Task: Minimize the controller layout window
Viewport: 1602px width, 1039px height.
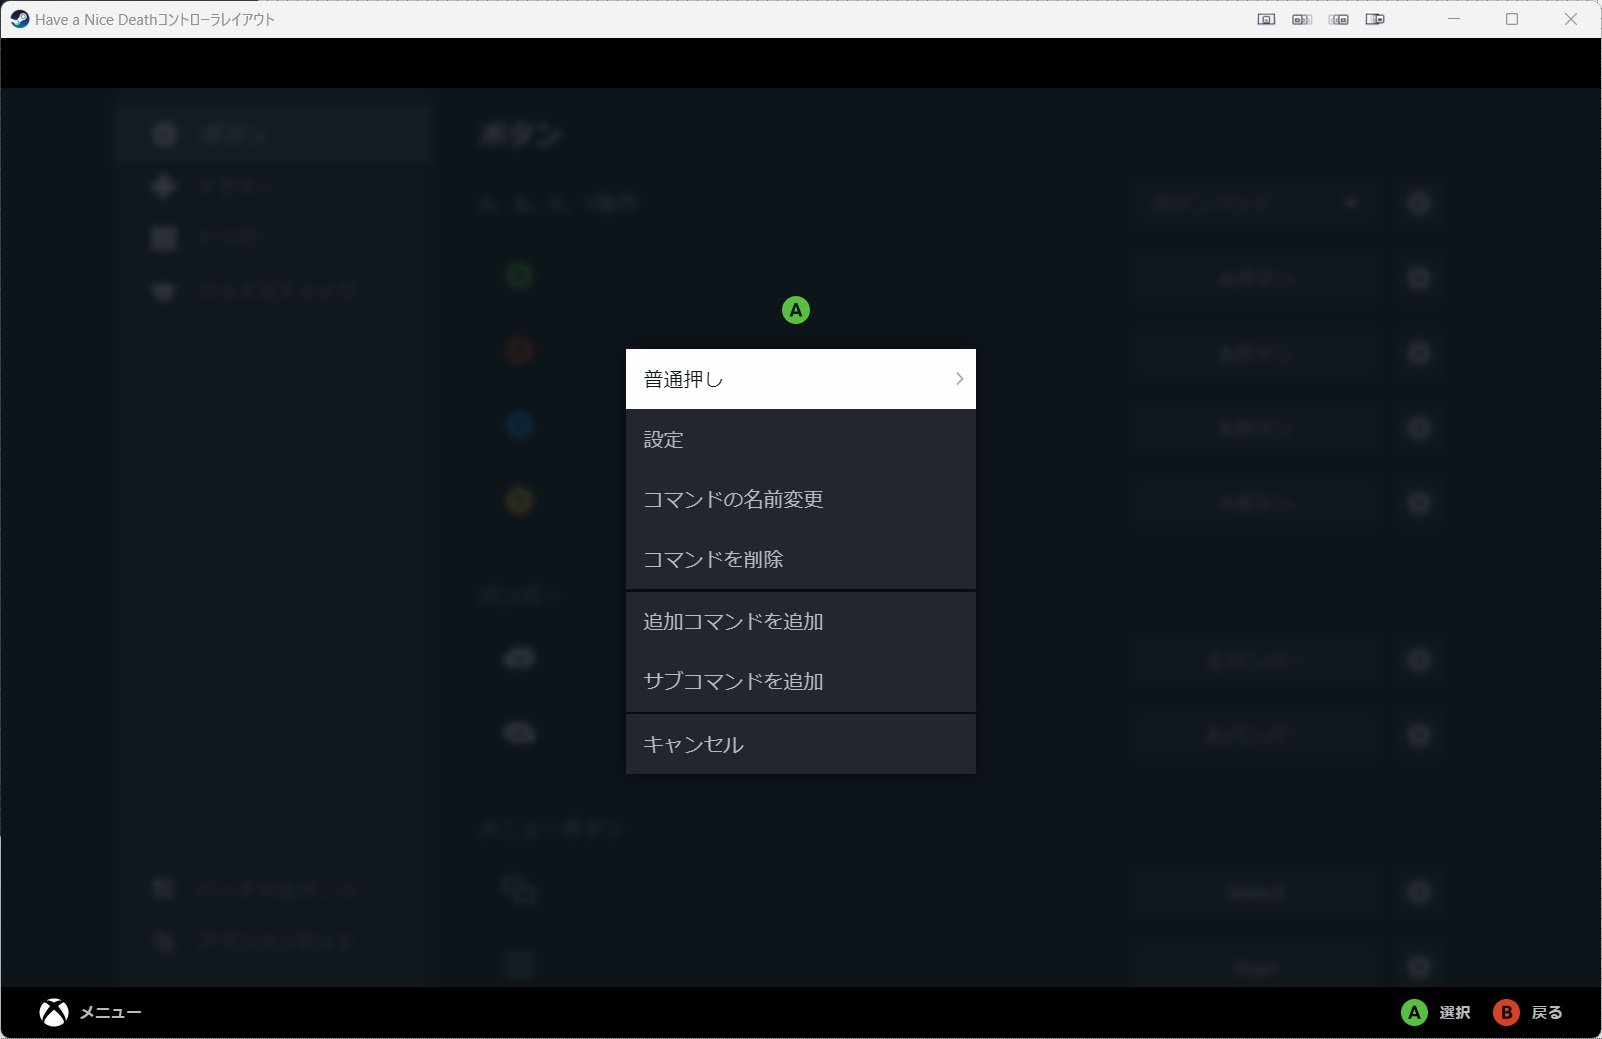Action: (1454, 19)
